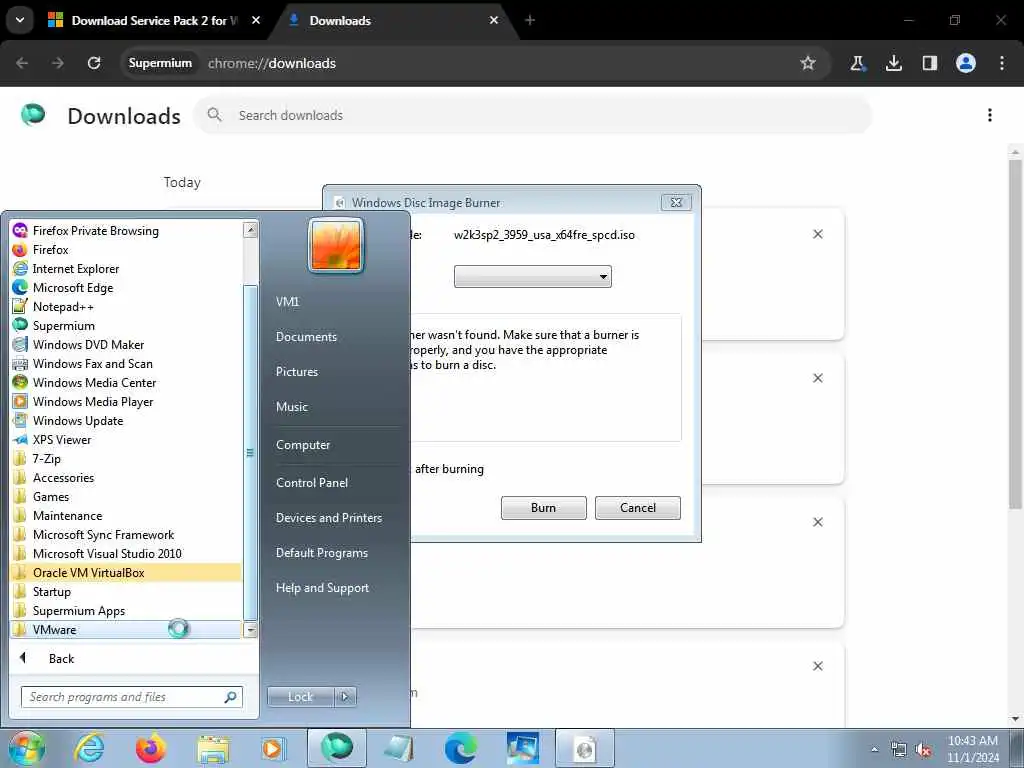
Task: Launch Windows Media Player from programs list
Action: tap(125, 401)
